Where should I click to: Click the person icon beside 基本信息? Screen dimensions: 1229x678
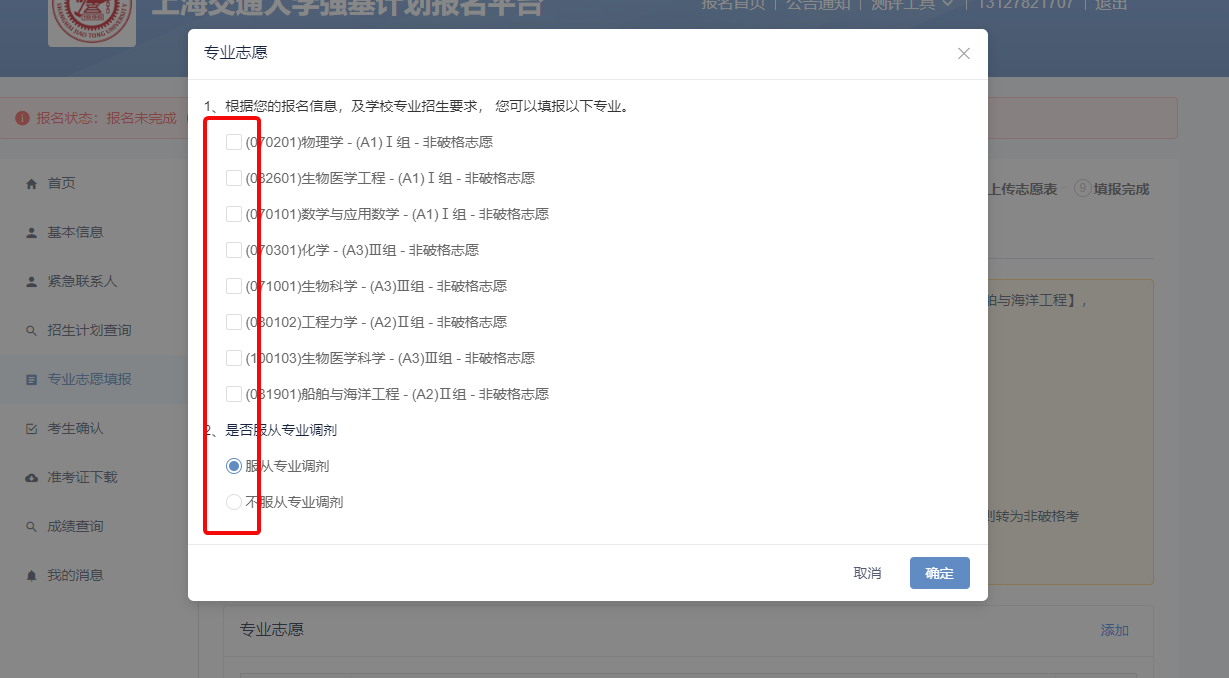coord(31,232)
